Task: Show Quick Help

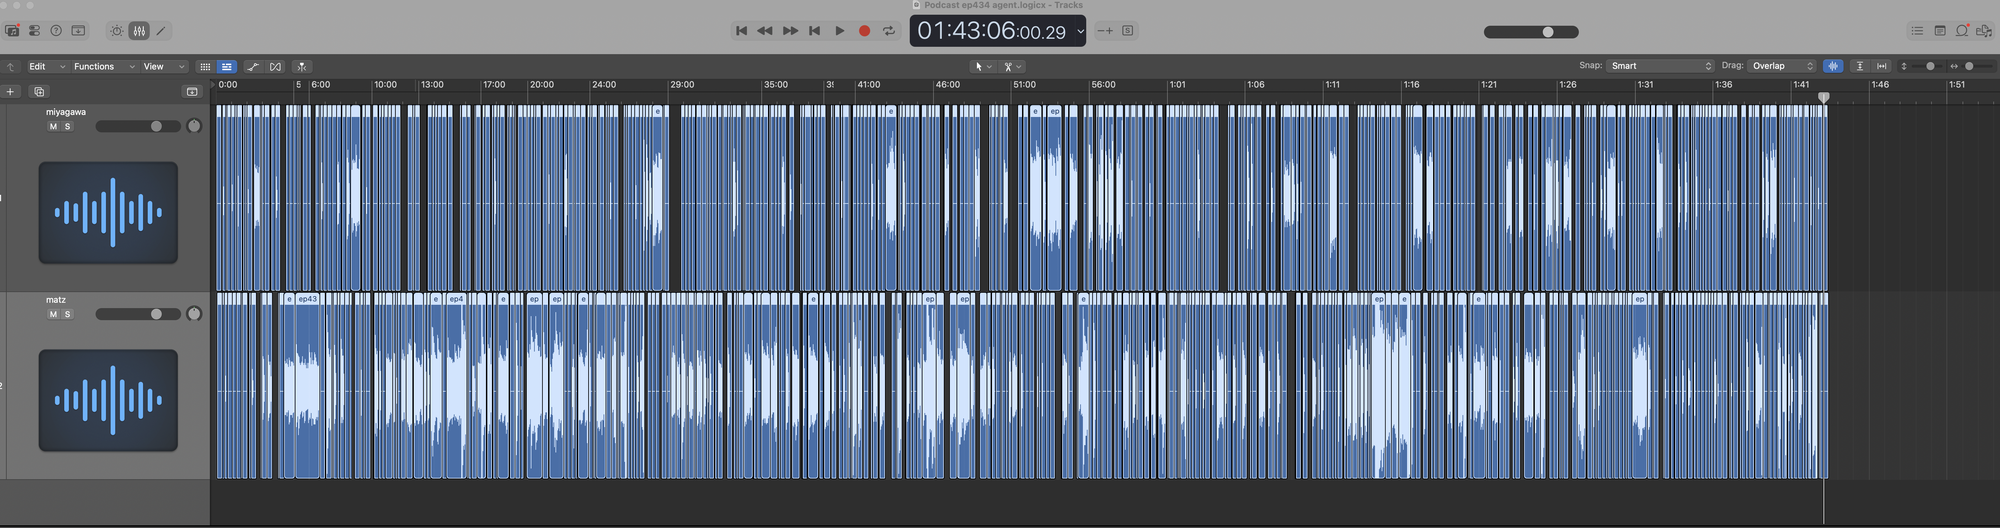Action: point(56,31)
